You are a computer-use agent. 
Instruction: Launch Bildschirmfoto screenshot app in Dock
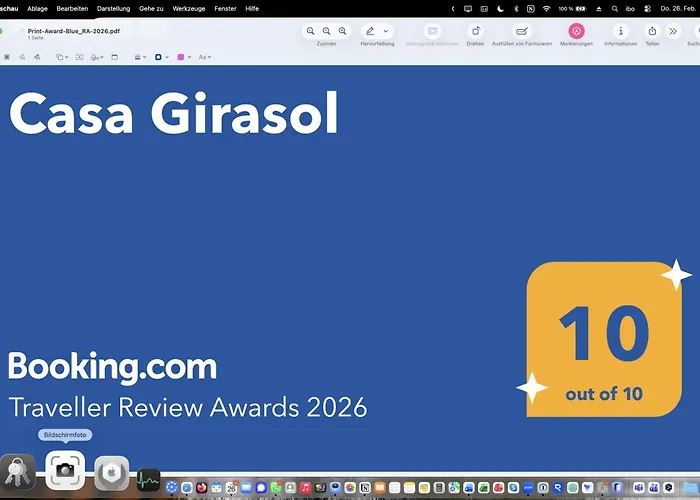click(65, 471)
